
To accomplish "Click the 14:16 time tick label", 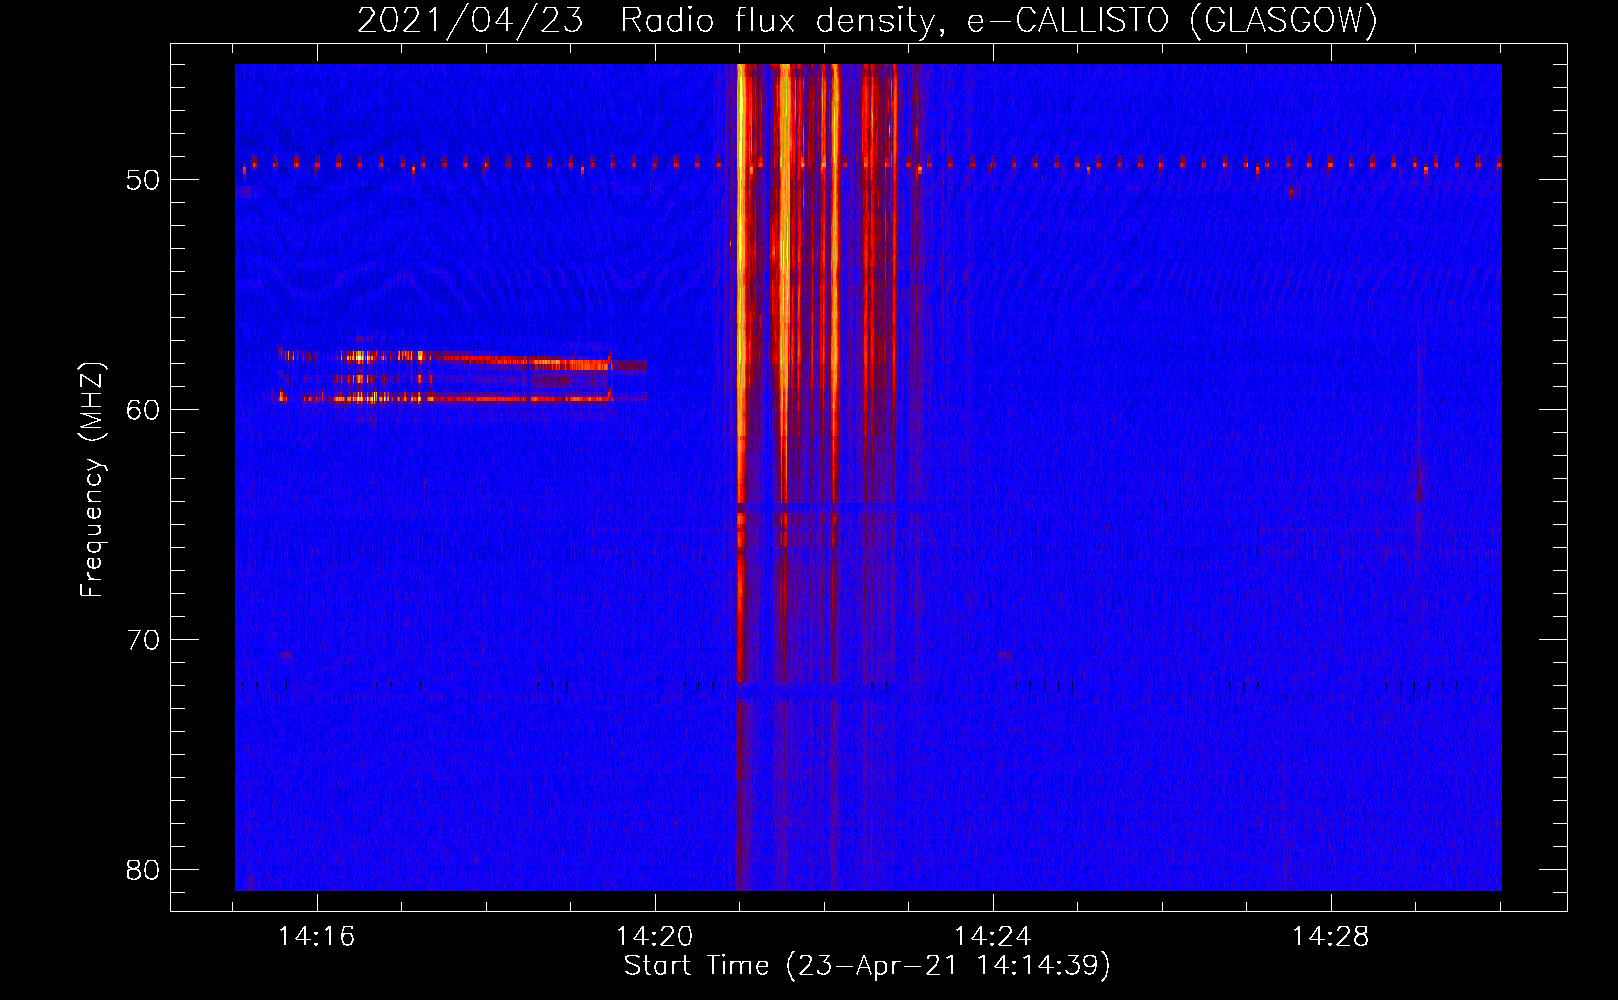I will [x=317, y=937].
